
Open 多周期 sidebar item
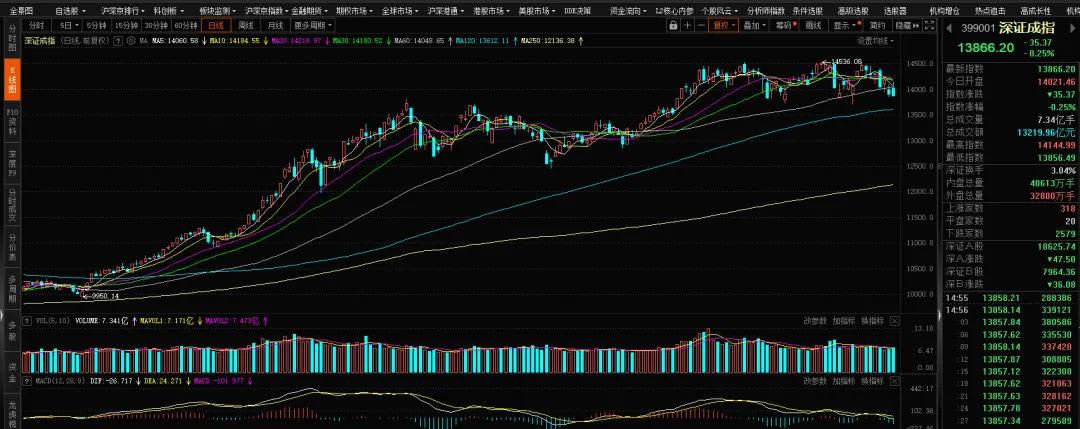[x=12, y=289]
